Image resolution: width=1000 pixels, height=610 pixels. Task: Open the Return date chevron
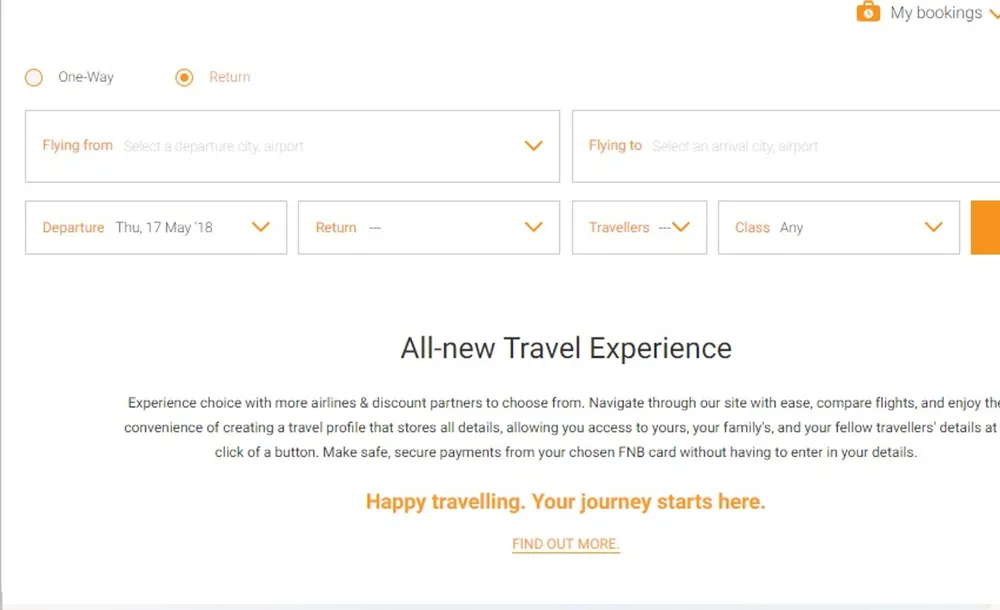(534, 227)
